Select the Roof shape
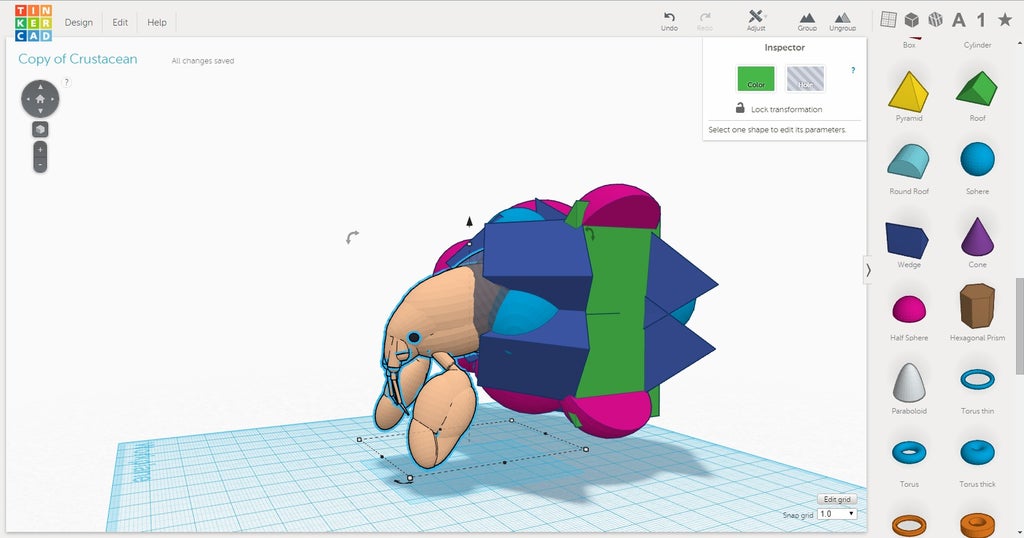 point(977,96)
